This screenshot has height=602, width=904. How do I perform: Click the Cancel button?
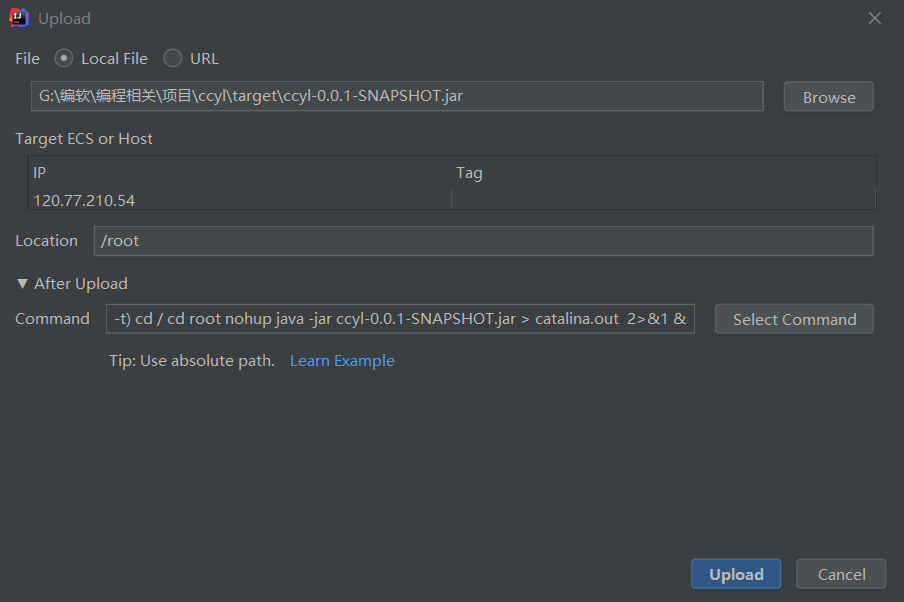(841, 574)
